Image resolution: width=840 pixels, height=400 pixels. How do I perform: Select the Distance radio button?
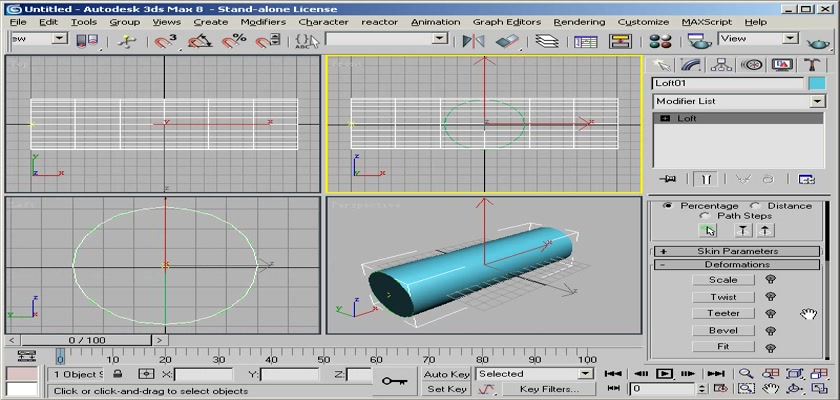(755, 206)
